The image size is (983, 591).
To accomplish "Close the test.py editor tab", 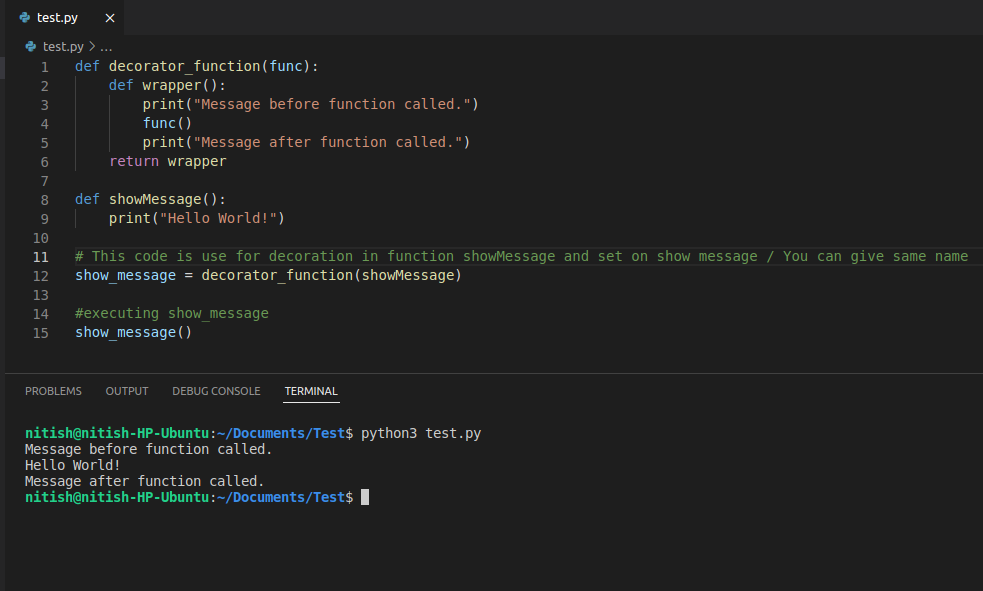I will tap(109, 17).
